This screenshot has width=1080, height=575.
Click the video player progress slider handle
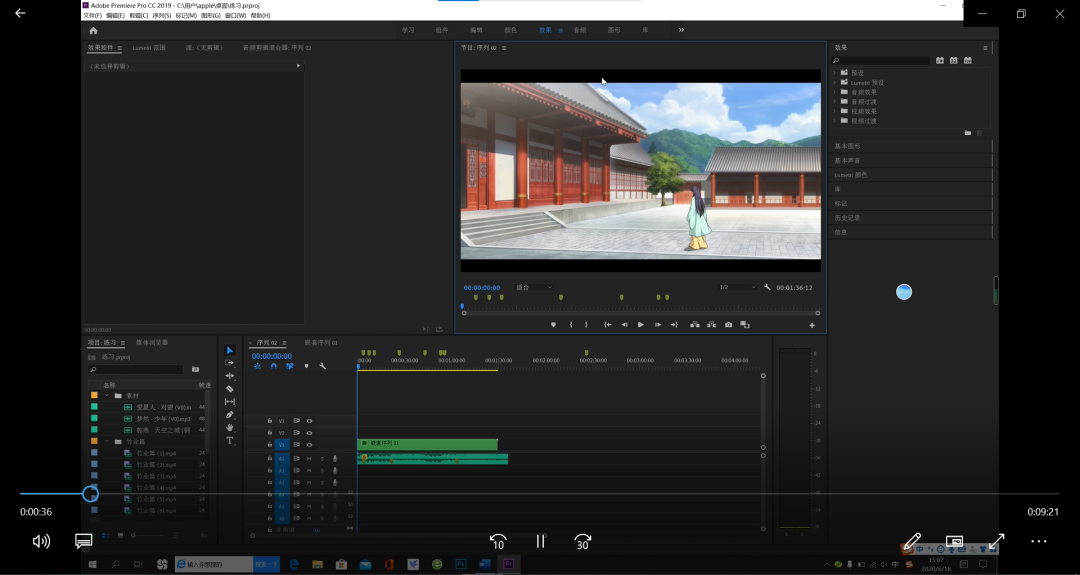[90, 494]
